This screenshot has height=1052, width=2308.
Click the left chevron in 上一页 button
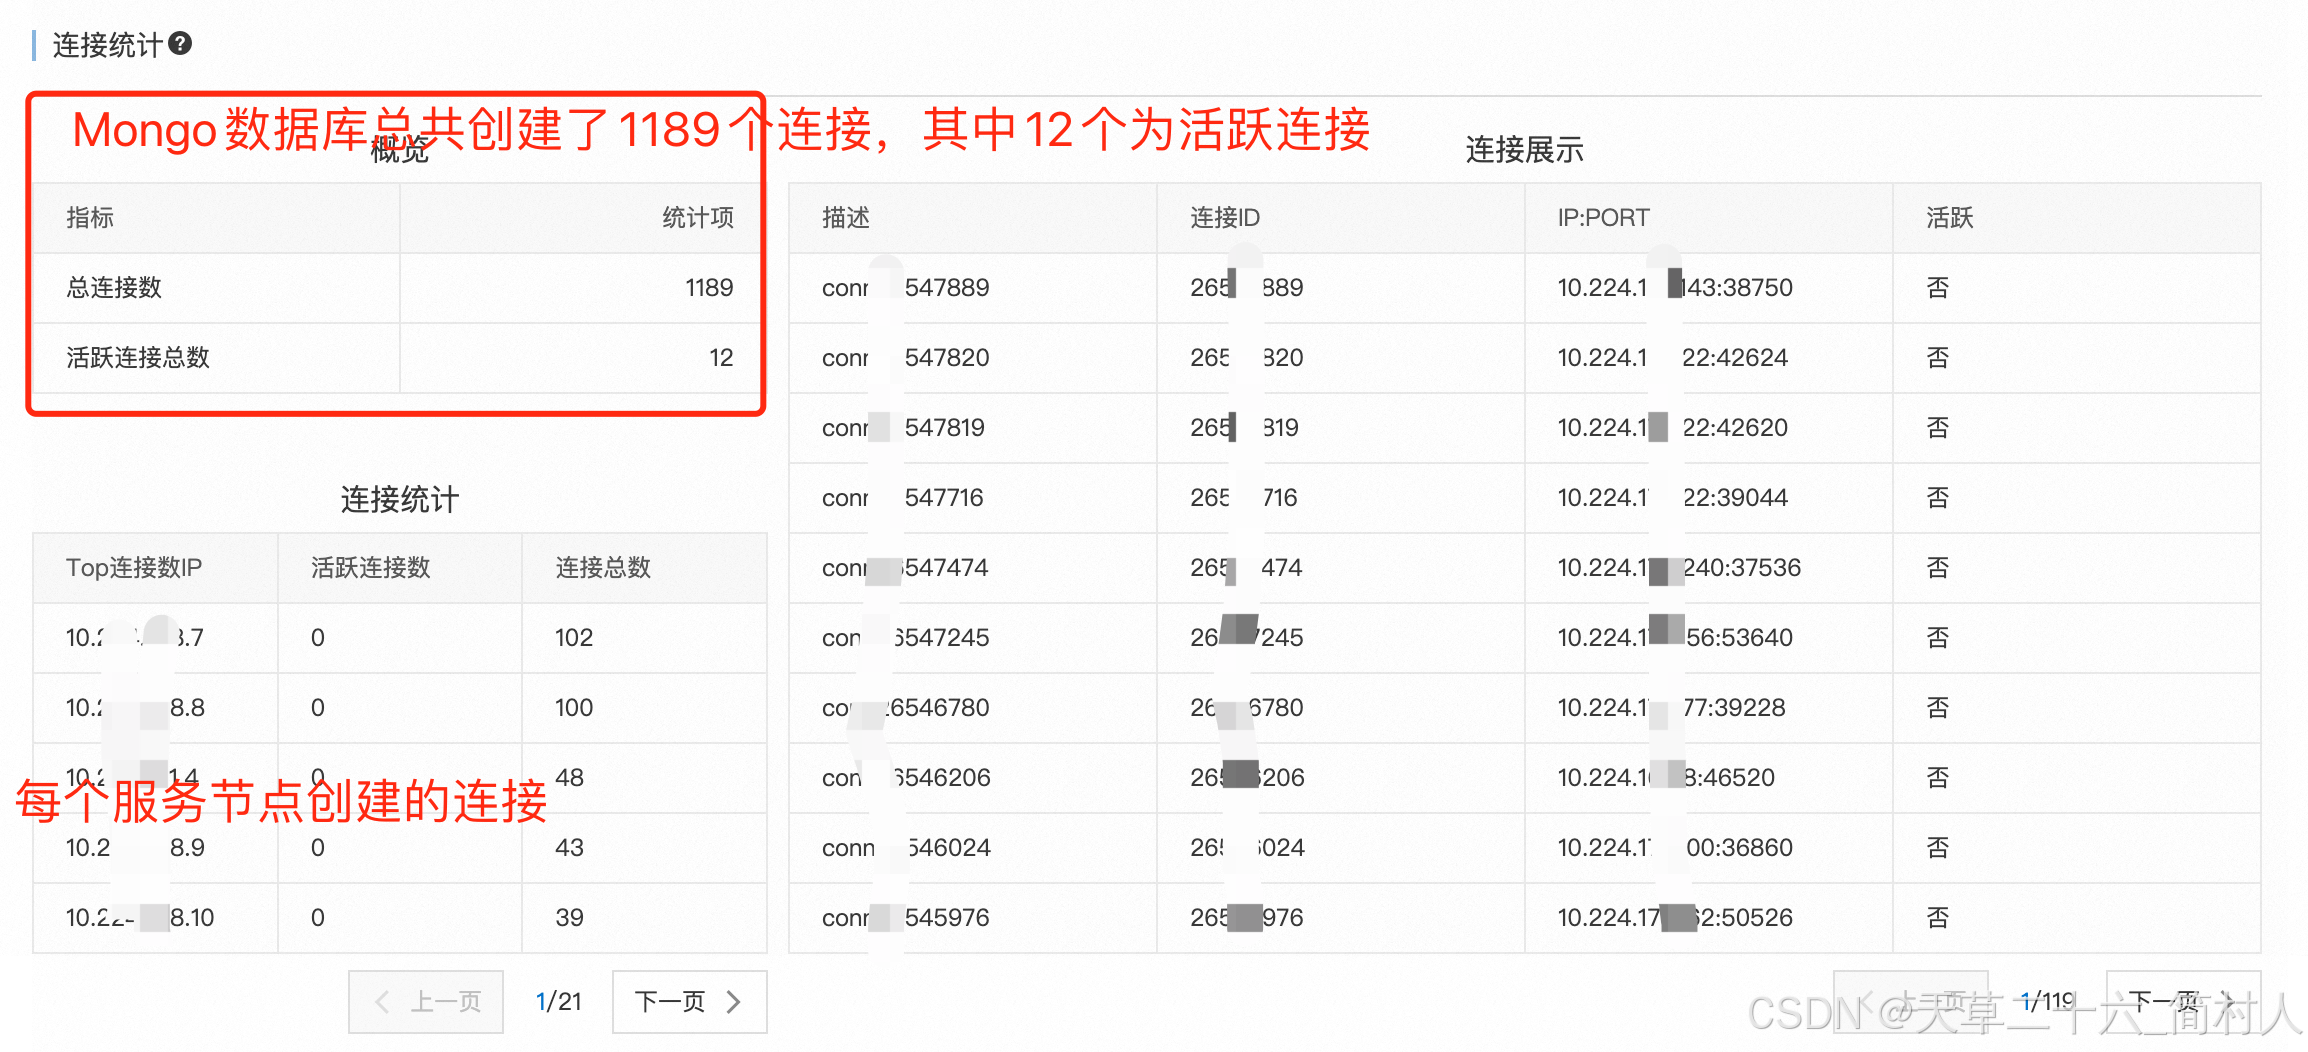(x=382, y=1001)
